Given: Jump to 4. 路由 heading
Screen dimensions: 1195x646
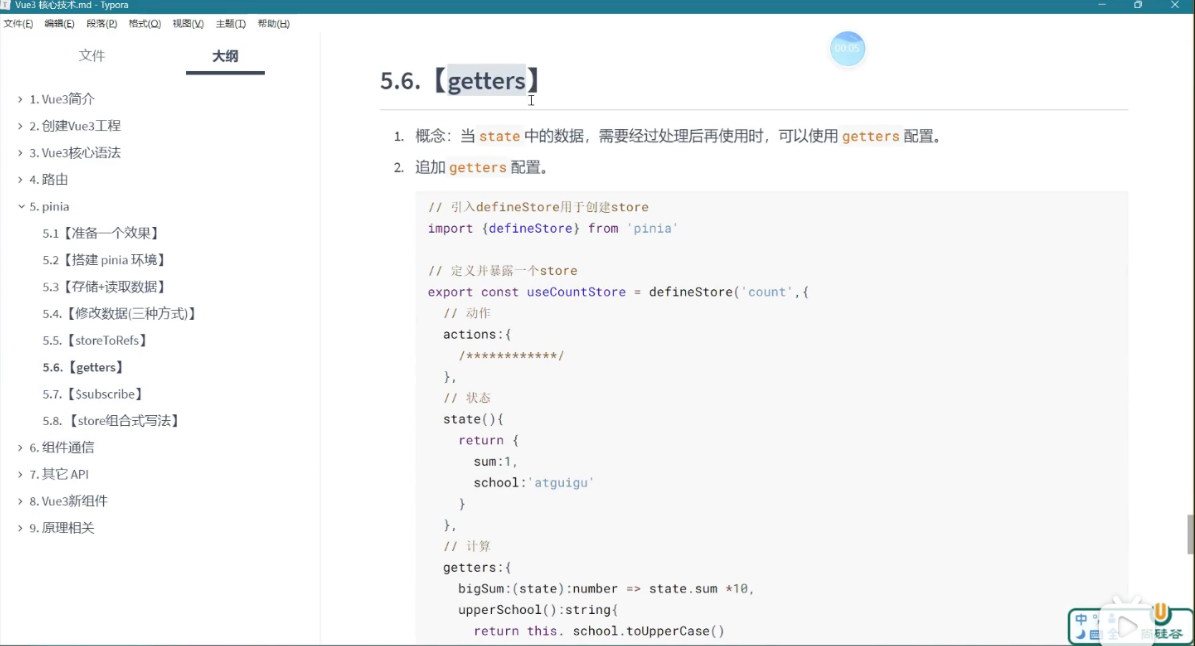Looking at the screenshot, I should tap(48, 180).
